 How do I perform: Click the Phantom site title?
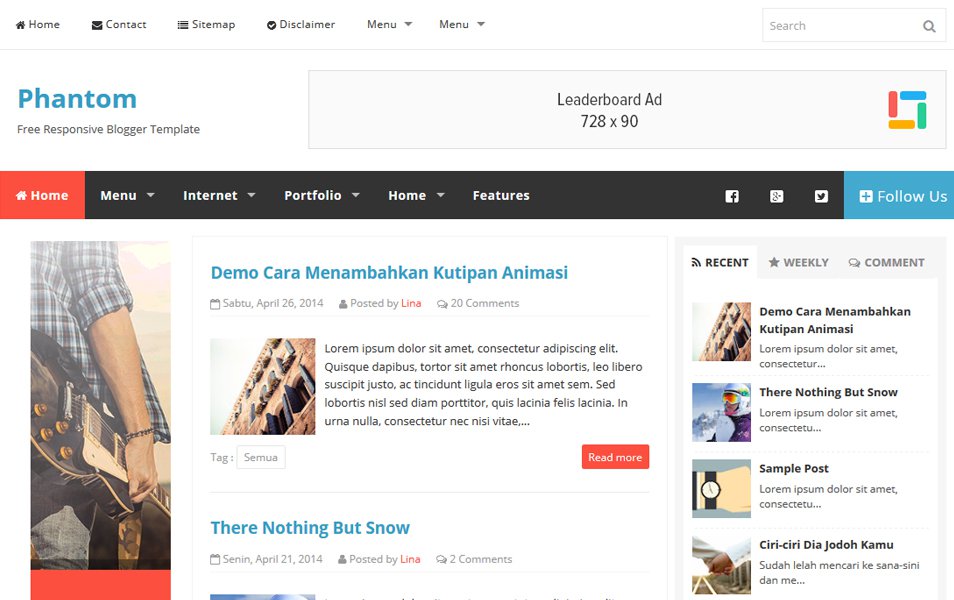[77, 99]
